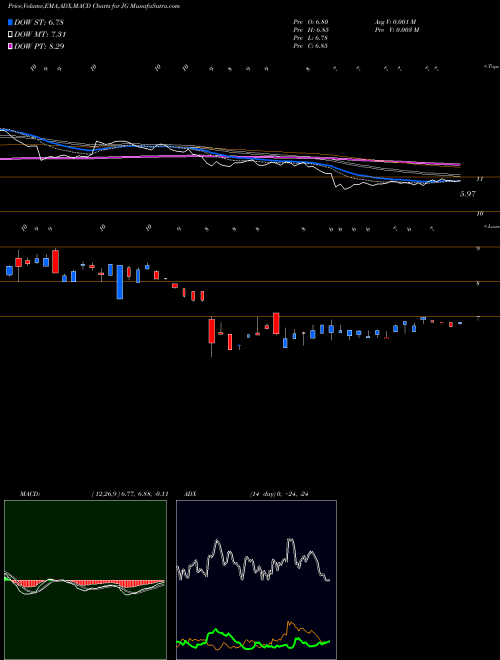This screenshot has height=660, width=500.
Task: Select the 'DOW ST: 6.78' legend label
Action: [39, 22]
